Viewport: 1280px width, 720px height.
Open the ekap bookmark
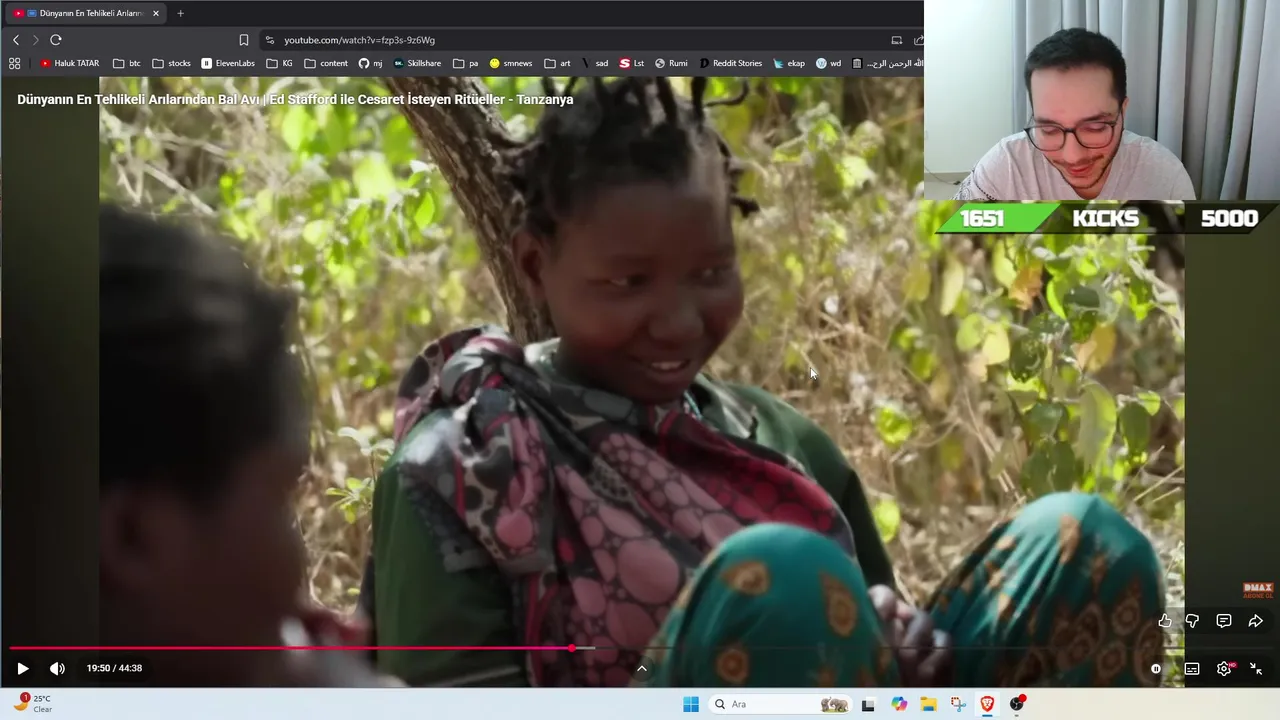tap(788, 63)
